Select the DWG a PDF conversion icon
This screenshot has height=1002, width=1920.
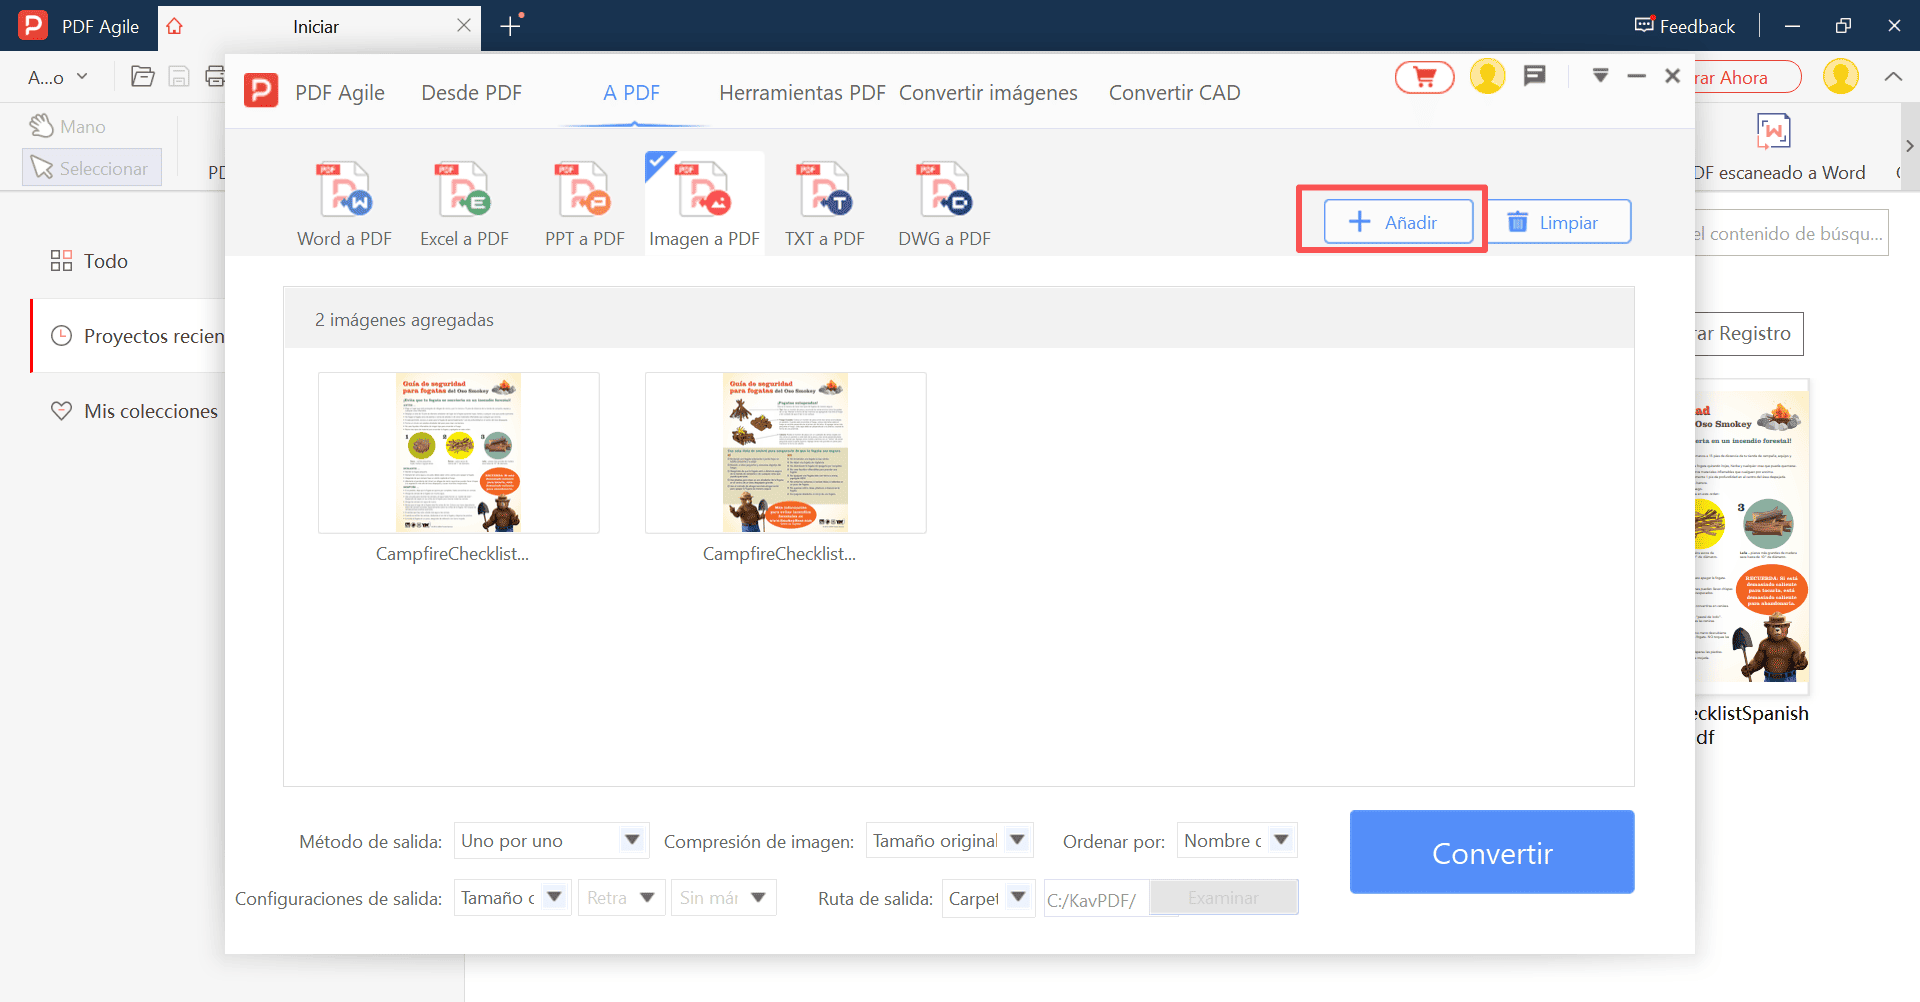point(943,200)
